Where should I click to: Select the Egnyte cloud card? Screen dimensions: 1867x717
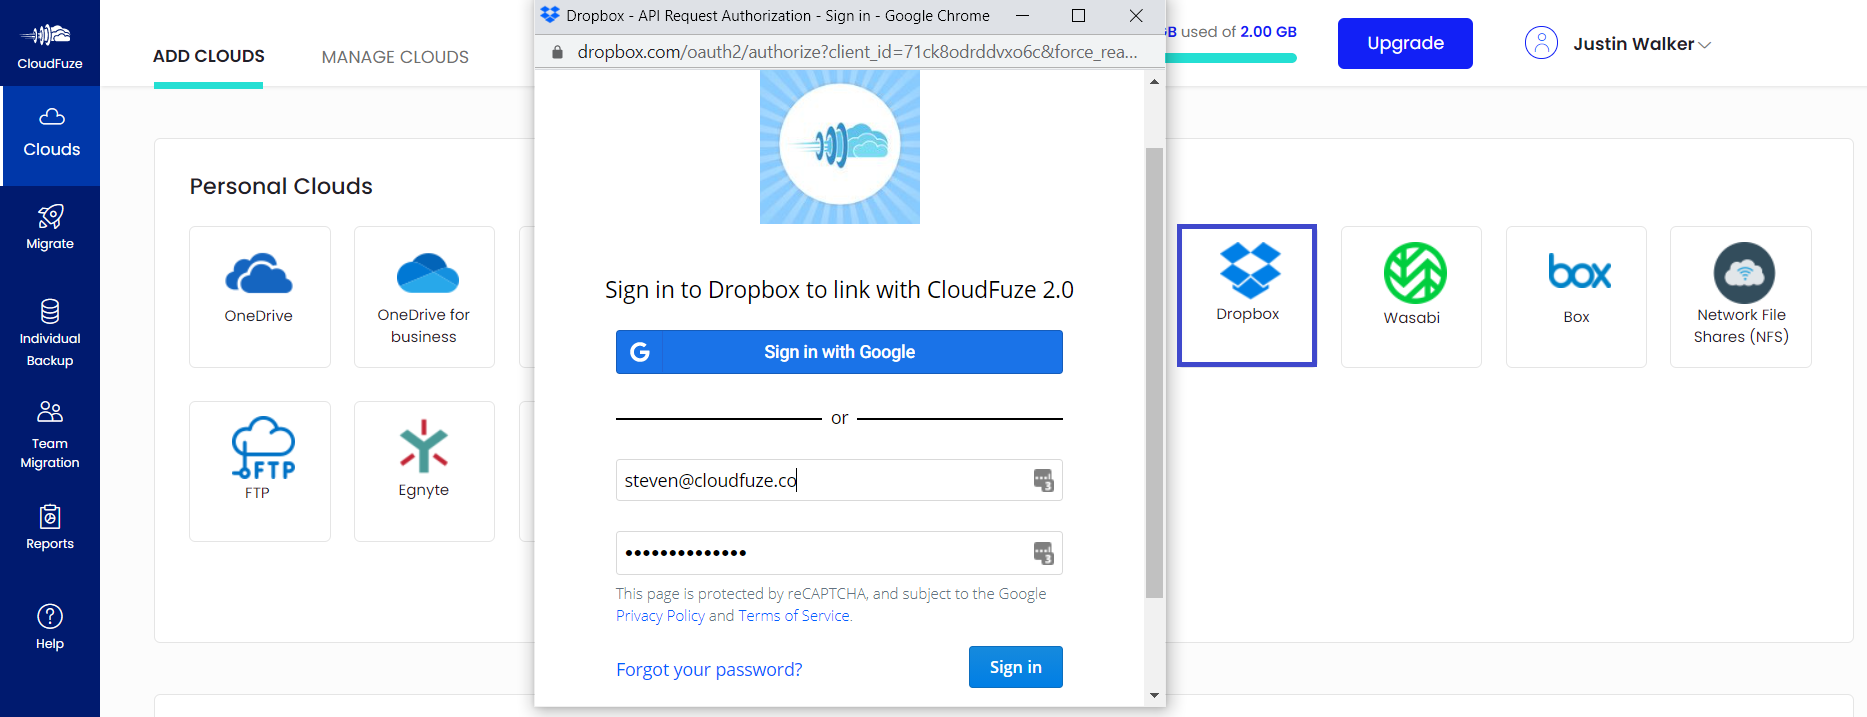pyautogui.click(x=424, y=471)
